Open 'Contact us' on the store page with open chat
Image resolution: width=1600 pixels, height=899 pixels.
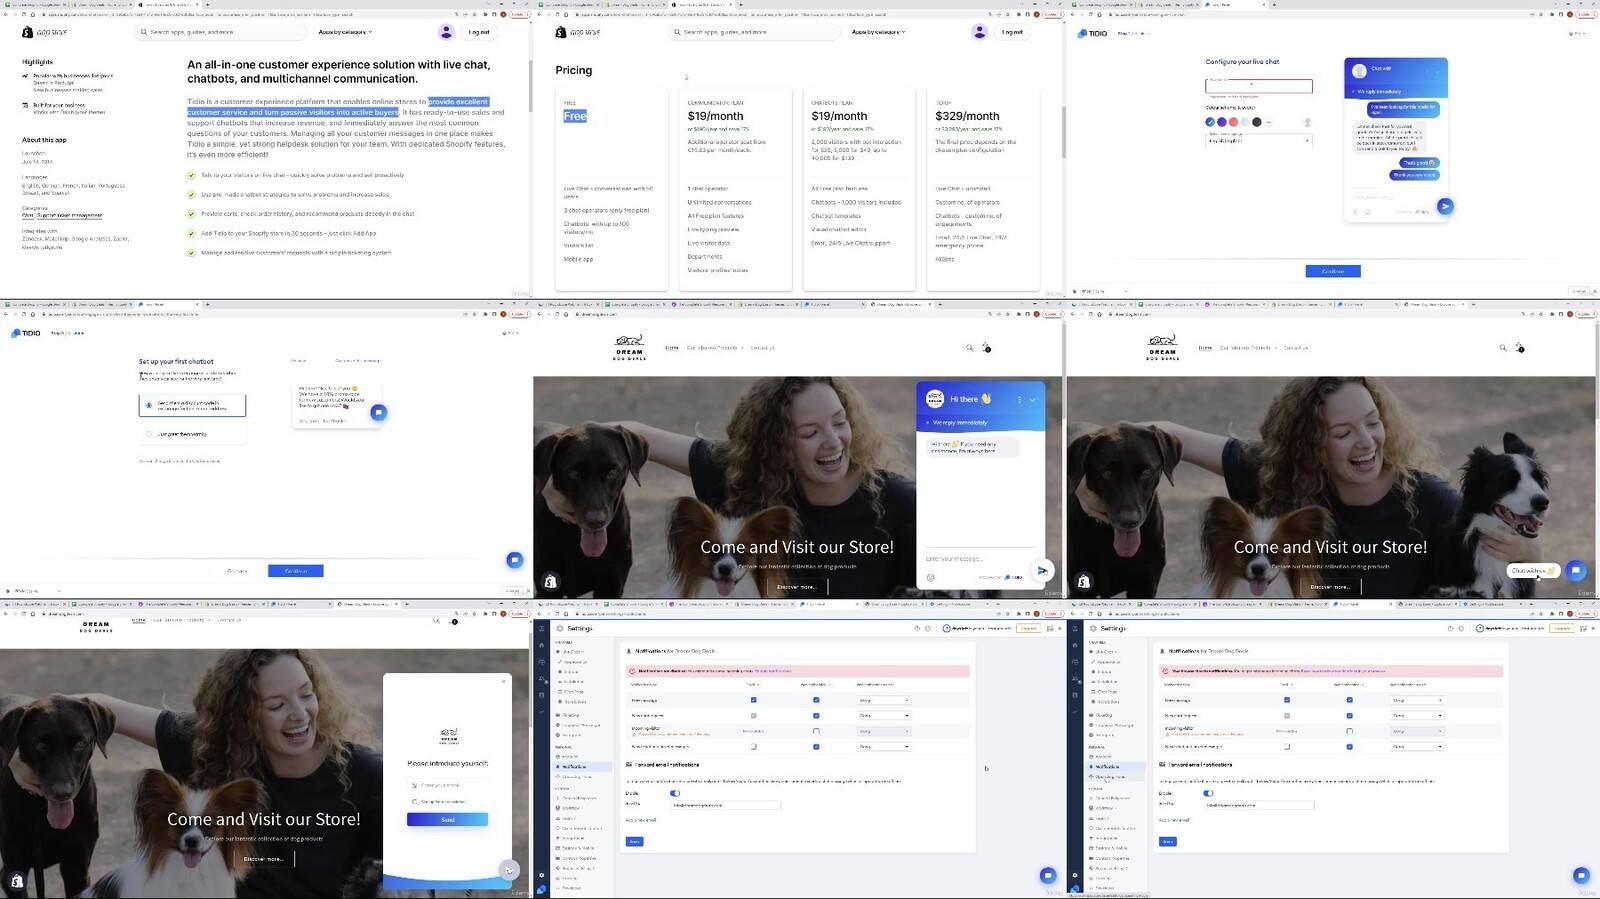tap(762, 348)
